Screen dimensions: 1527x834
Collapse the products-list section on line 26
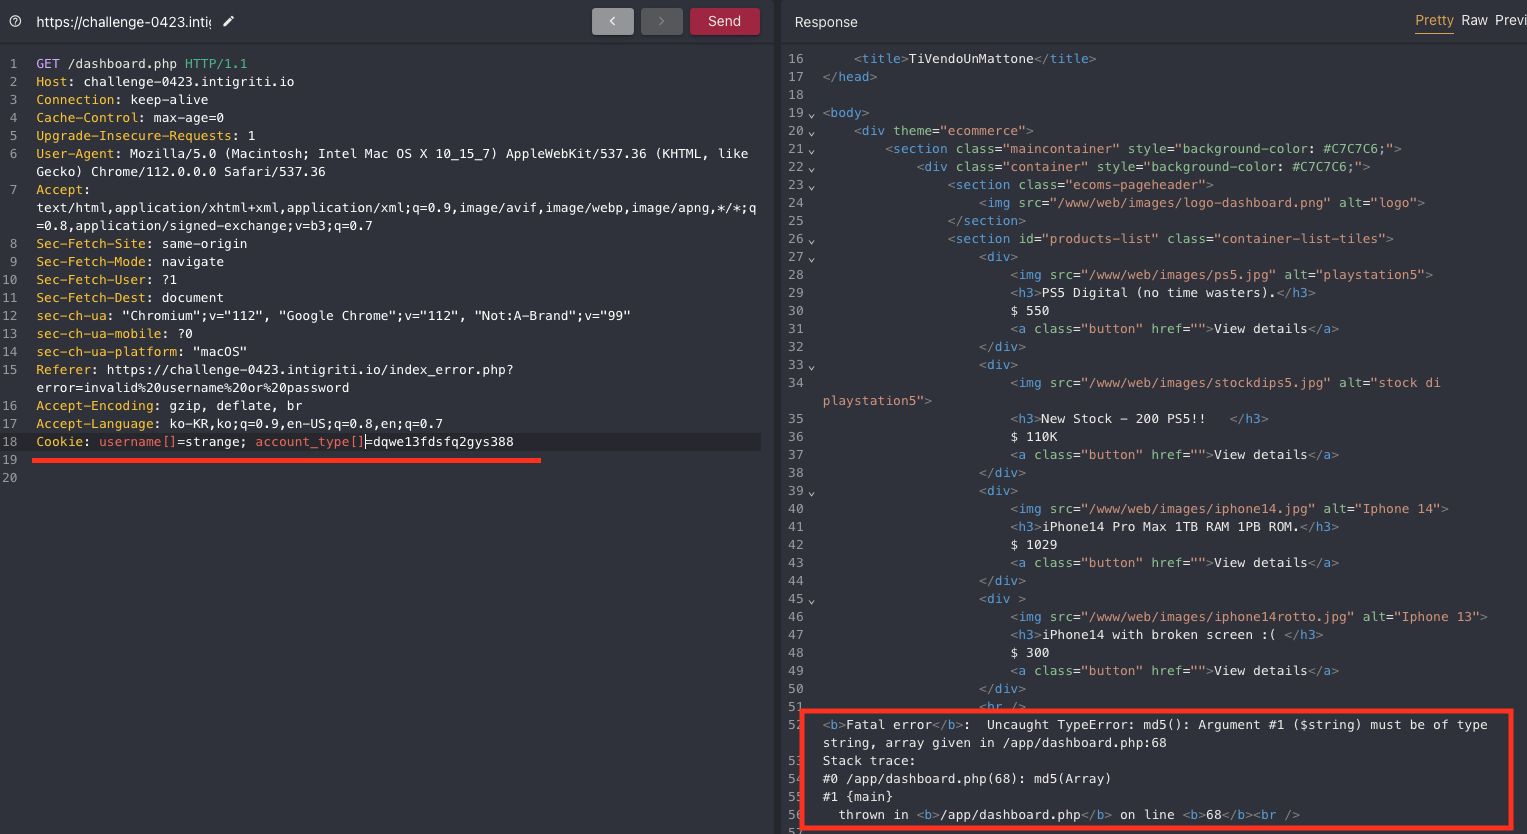coord(811,240)
